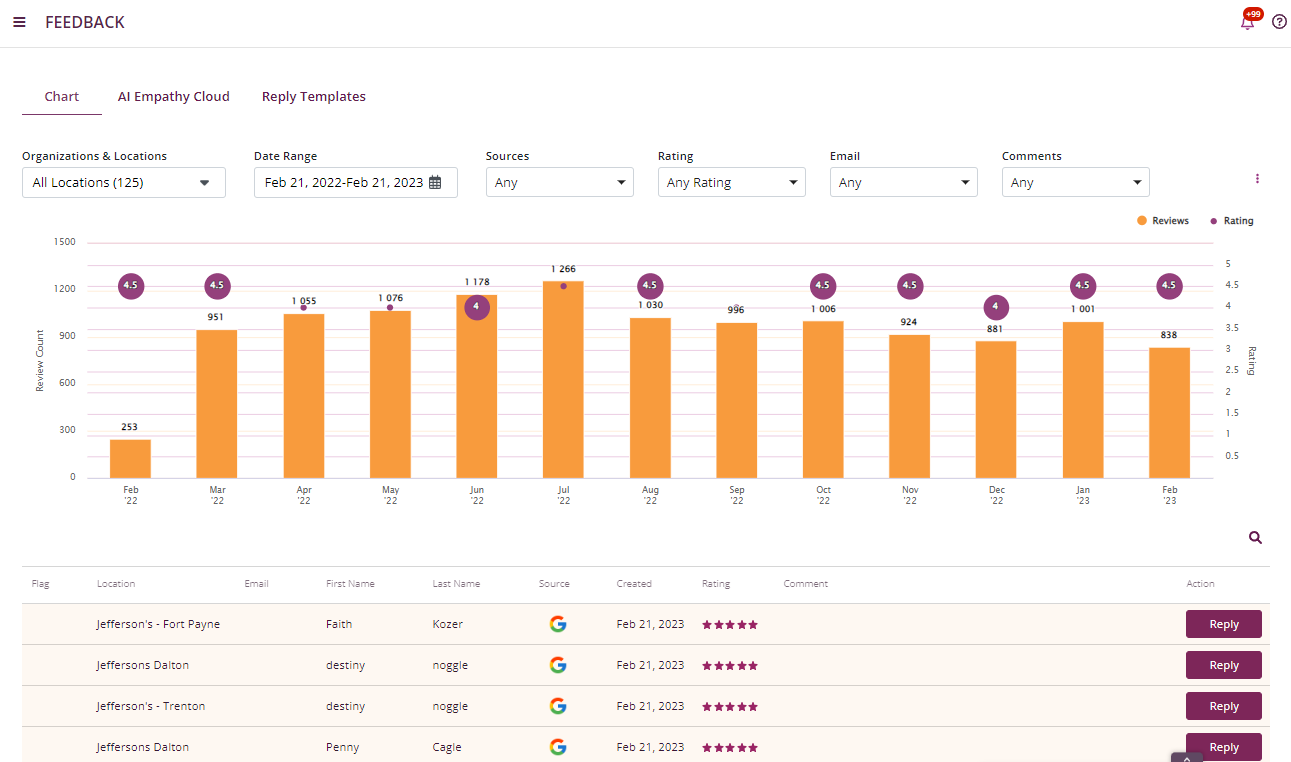Click the search magnifier above the table
This screenshot has width=1291, height=762.
pos(1255,538)
